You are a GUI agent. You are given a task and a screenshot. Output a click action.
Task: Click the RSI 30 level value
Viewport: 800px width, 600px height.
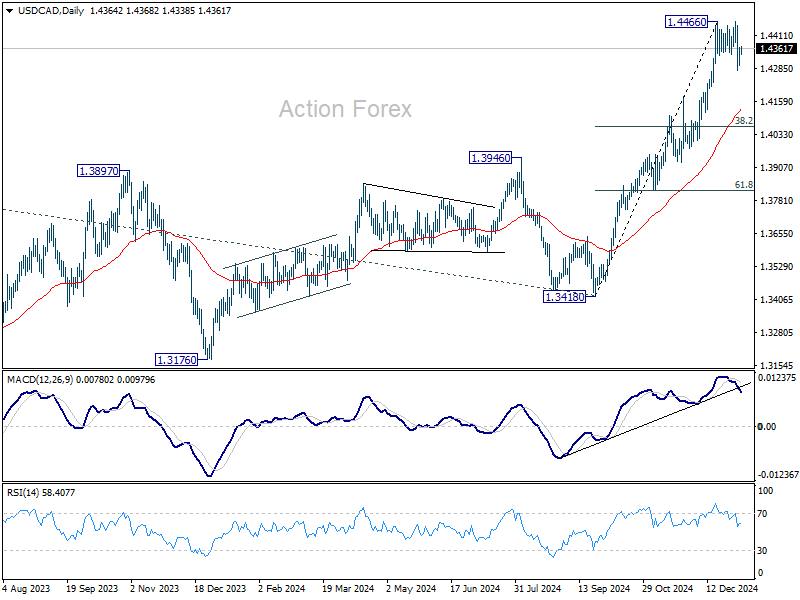tap(762, 551)
